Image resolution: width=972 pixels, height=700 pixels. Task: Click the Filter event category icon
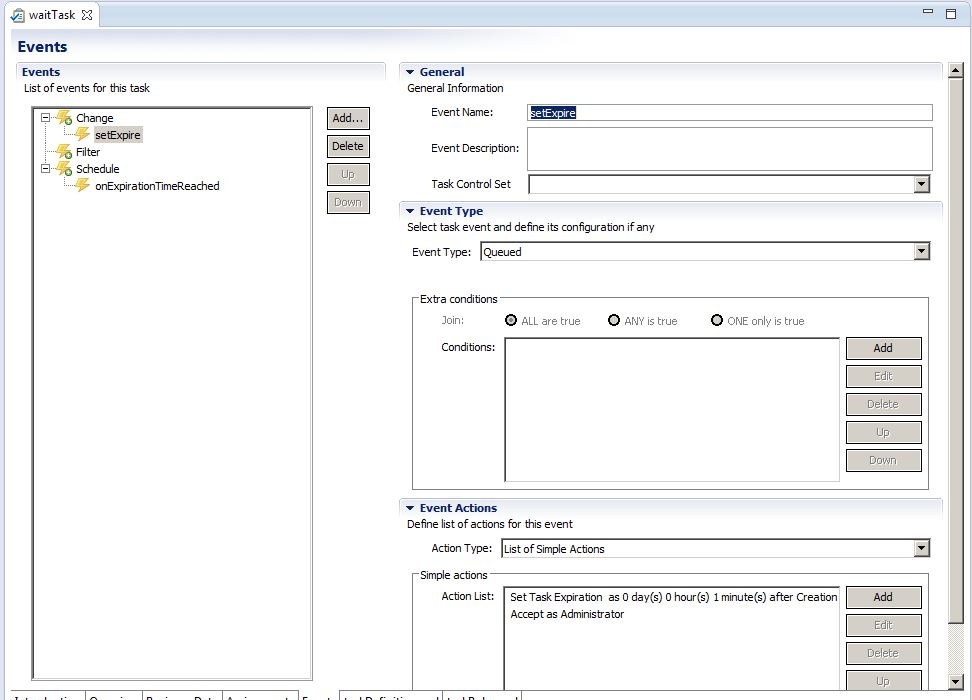pyautogui.click(x=65, y=152)
